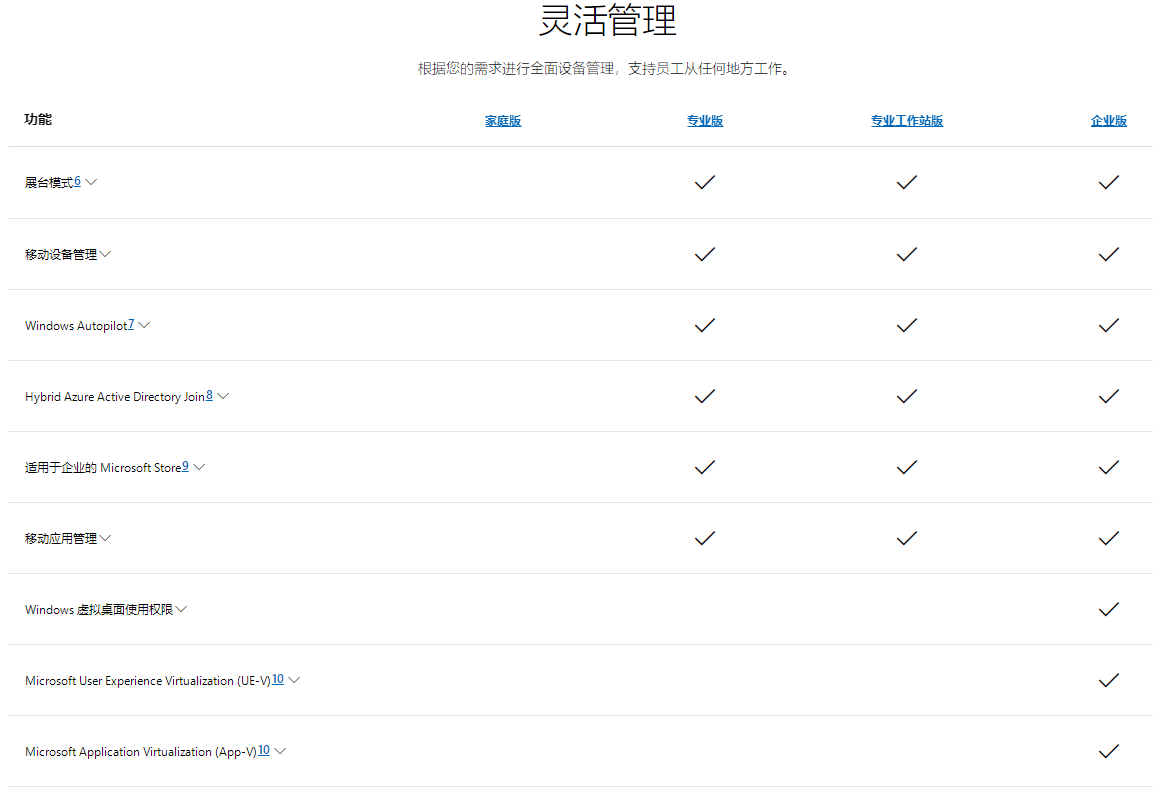Click the 展台模式 feature label
This screenshot has height=792, width=1153.
49,182
